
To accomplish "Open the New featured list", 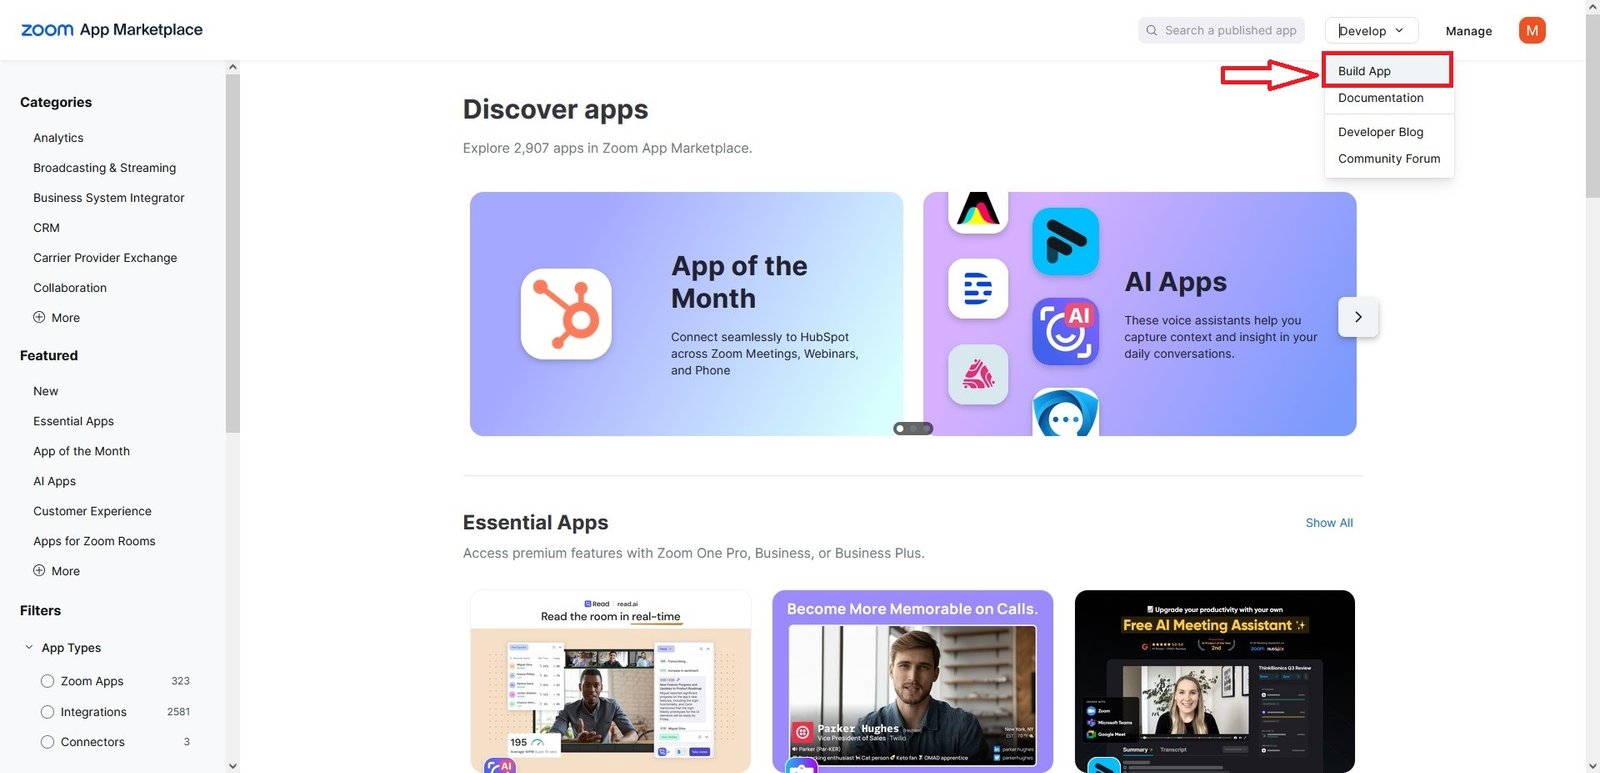I will 46,391.
